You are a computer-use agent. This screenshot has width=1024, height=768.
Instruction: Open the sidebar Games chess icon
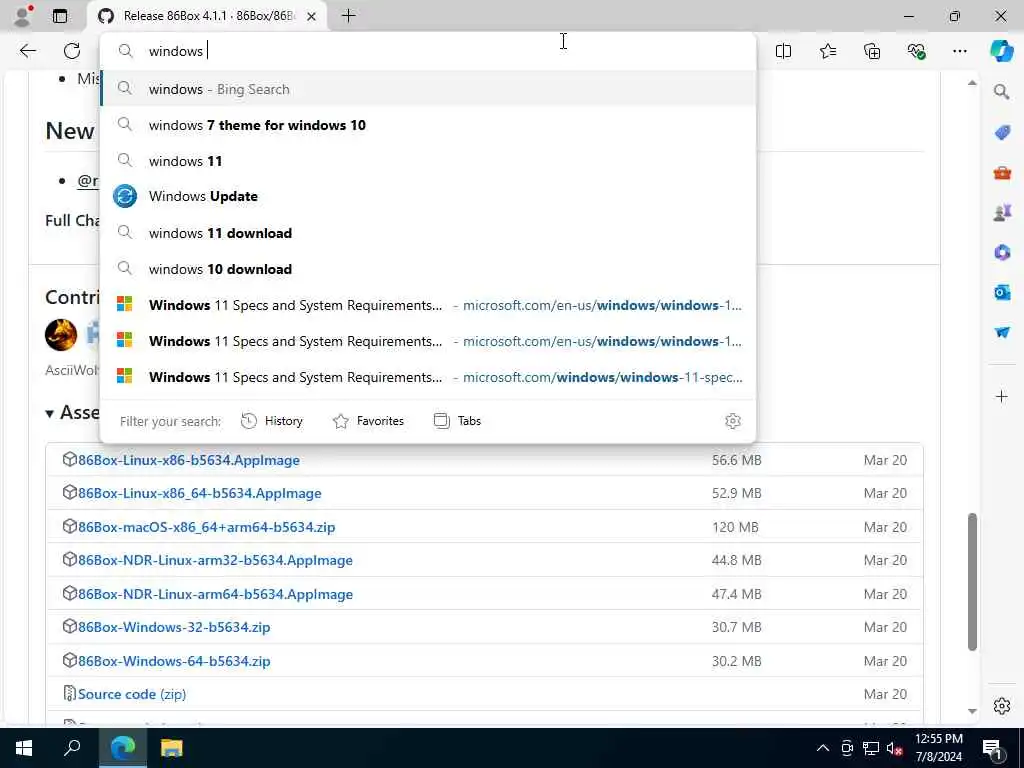click(1002, 212)
